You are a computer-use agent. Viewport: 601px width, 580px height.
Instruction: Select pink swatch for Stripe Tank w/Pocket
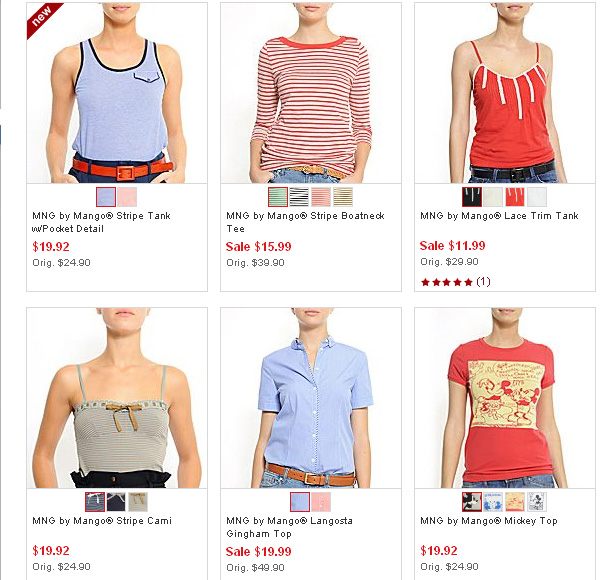point(127,197)
